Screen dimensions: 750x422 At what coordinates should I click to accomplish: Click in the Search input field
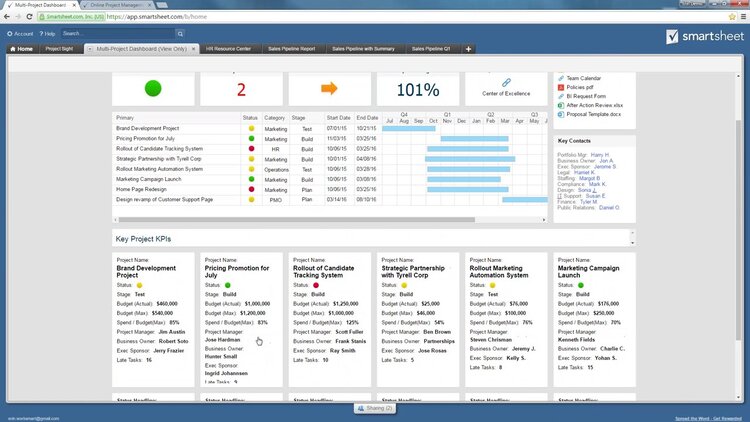click(x=118, y=33)
